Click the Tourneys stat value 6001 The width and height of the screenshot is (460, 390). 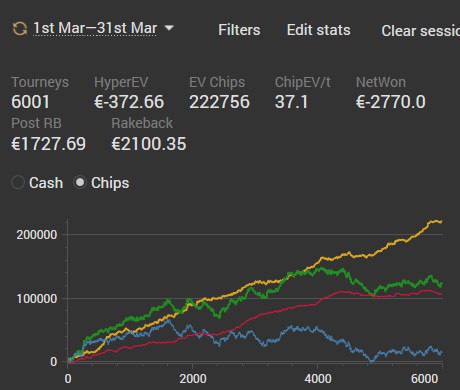[30, 102]
